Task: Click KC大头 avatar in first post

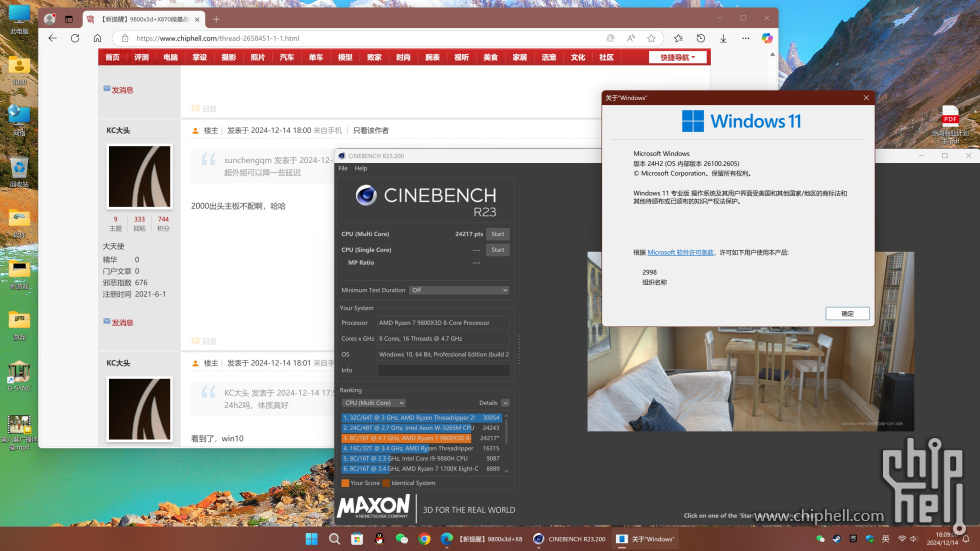Action: (139, 177)
